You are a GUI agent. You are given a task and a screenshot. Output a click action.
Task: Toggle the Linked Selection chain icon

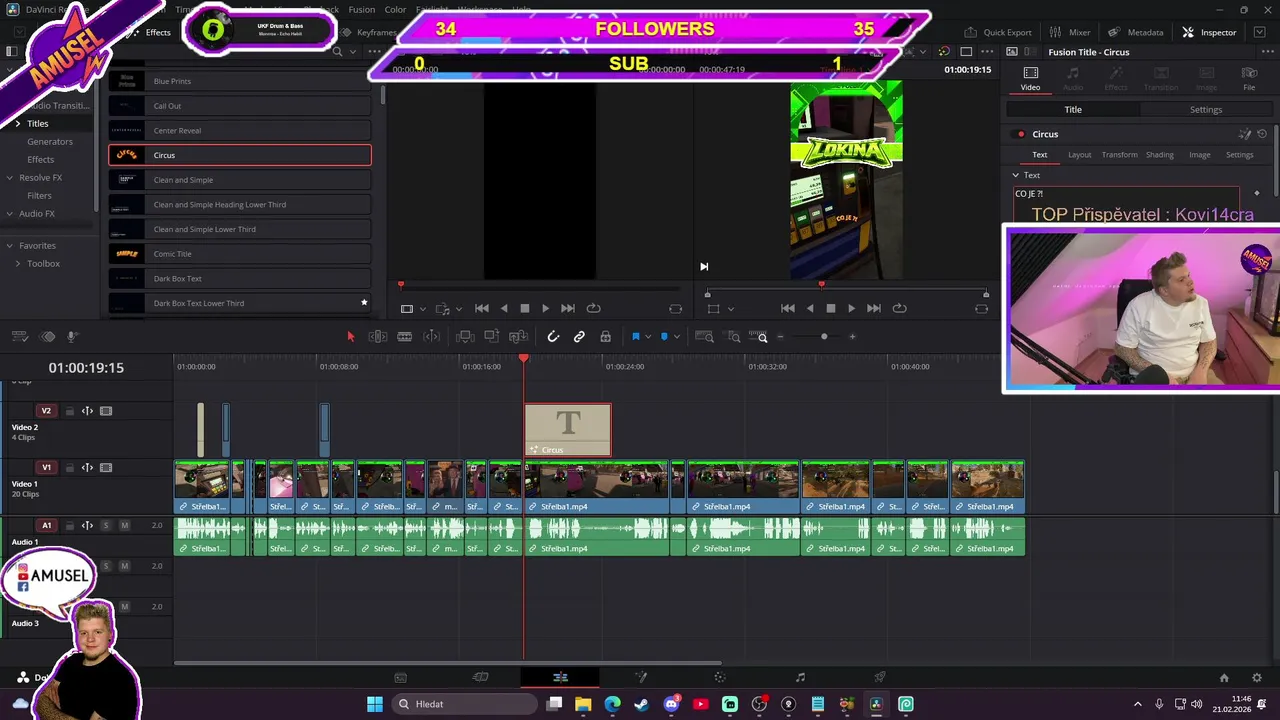click(x=579, y=337)
